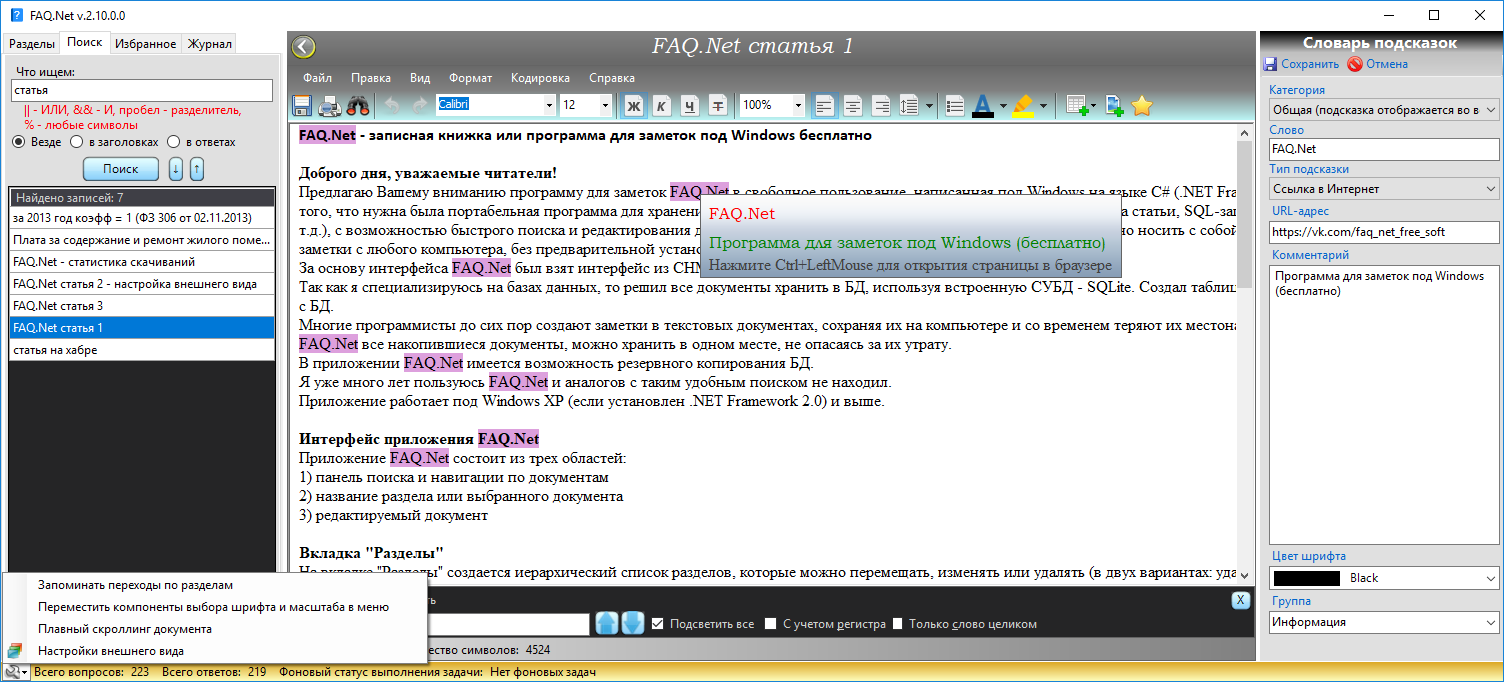The height and width of the screenshot is (682, 1504).
Task: Select the в заголовках radio button
Action: tap(76, 142)
